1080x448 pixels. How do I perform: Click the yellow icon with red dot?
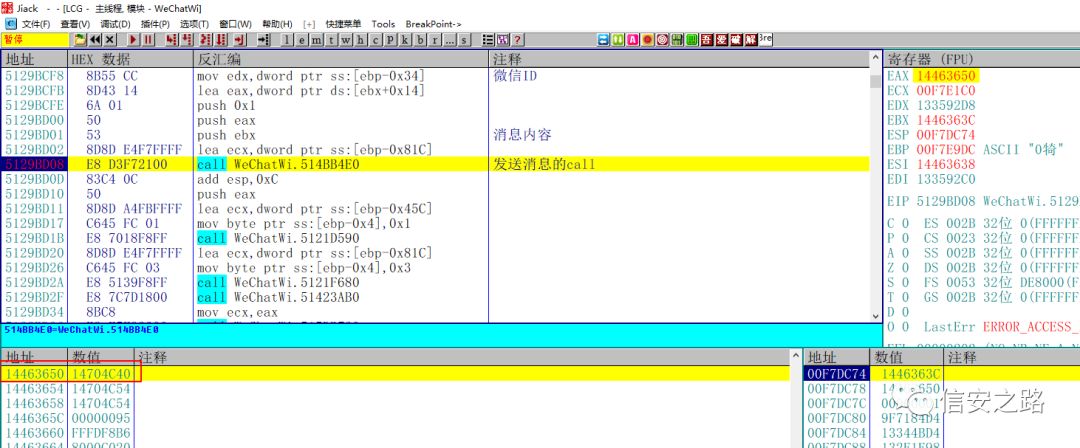tap(647, 39)
